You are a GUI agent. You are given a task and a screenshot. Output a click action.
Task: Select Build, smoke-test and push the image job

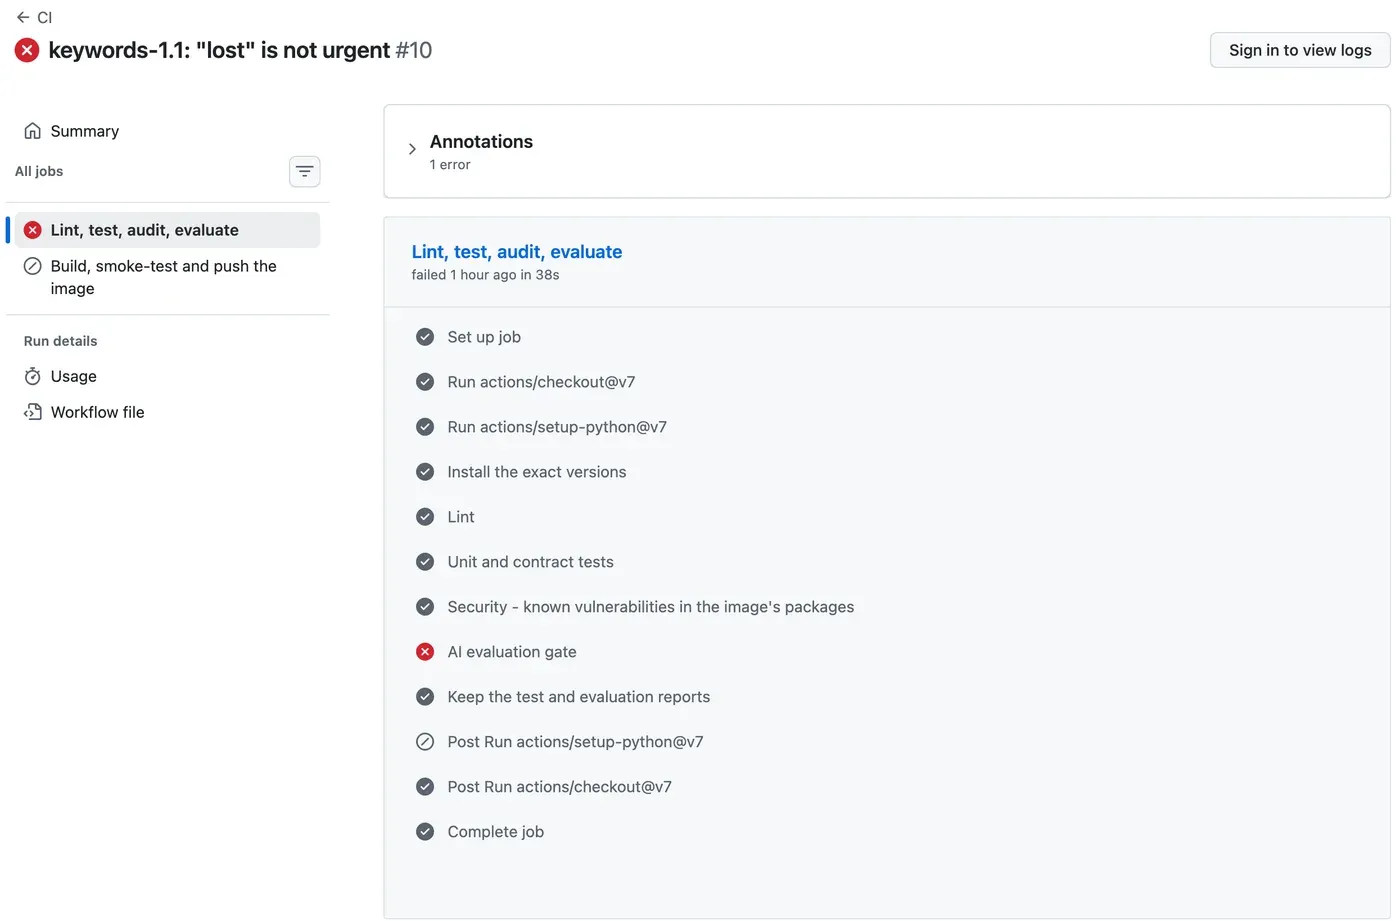click(x=167, y=277)
